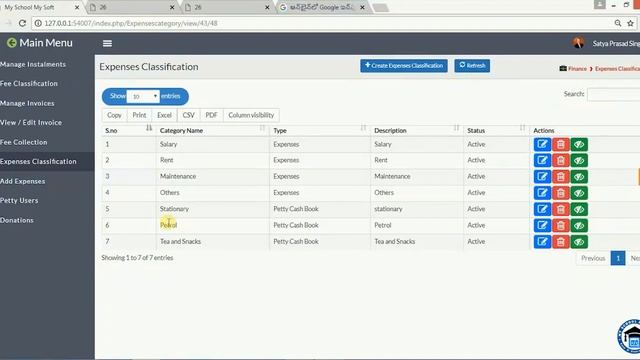The width and height of the screenshot is (640, 360).
Task: Sort table by Category Name column
Action: [213, 130]
